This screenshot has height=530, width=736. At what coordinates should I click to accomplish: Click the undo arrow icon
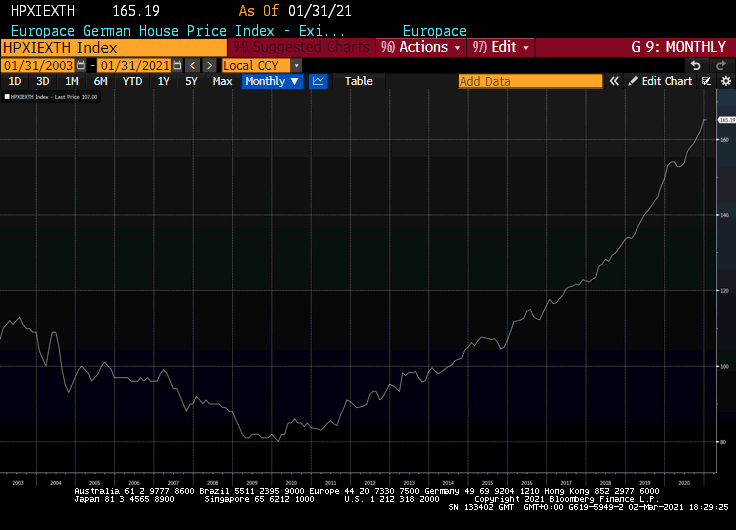pos(696,65)
